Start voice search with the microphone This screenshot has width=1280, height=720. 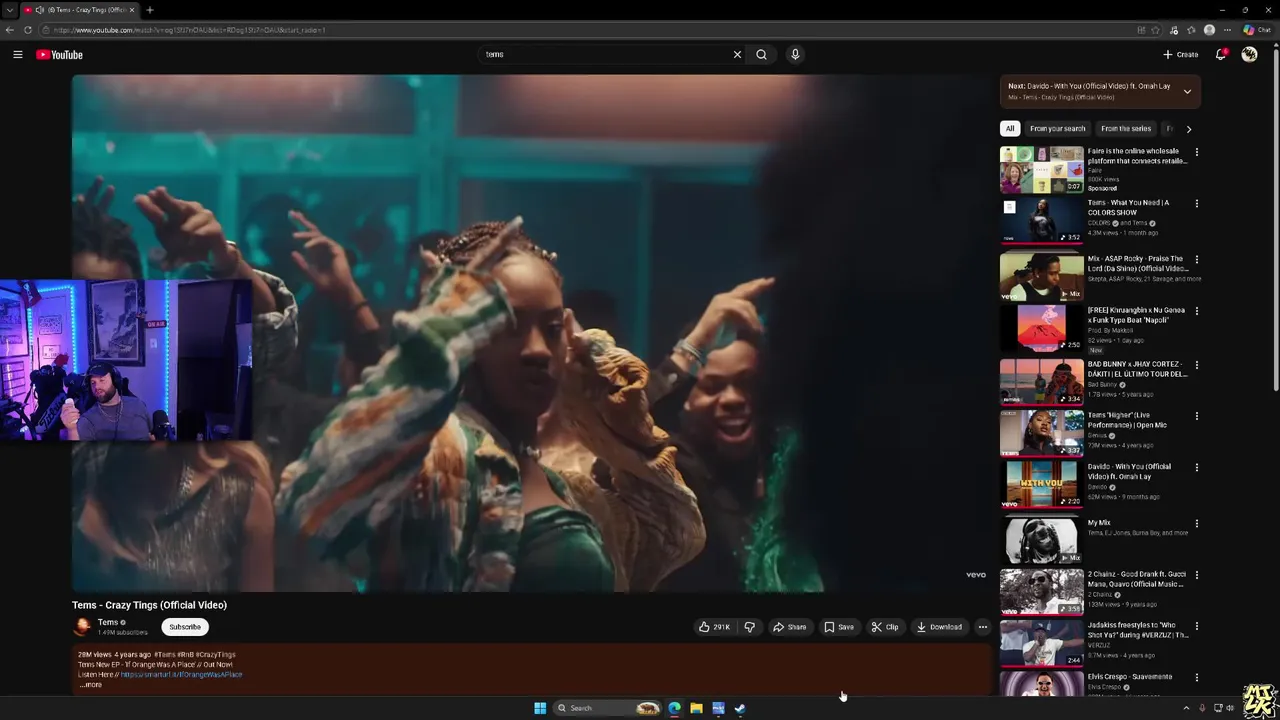[x=795, y=55]
